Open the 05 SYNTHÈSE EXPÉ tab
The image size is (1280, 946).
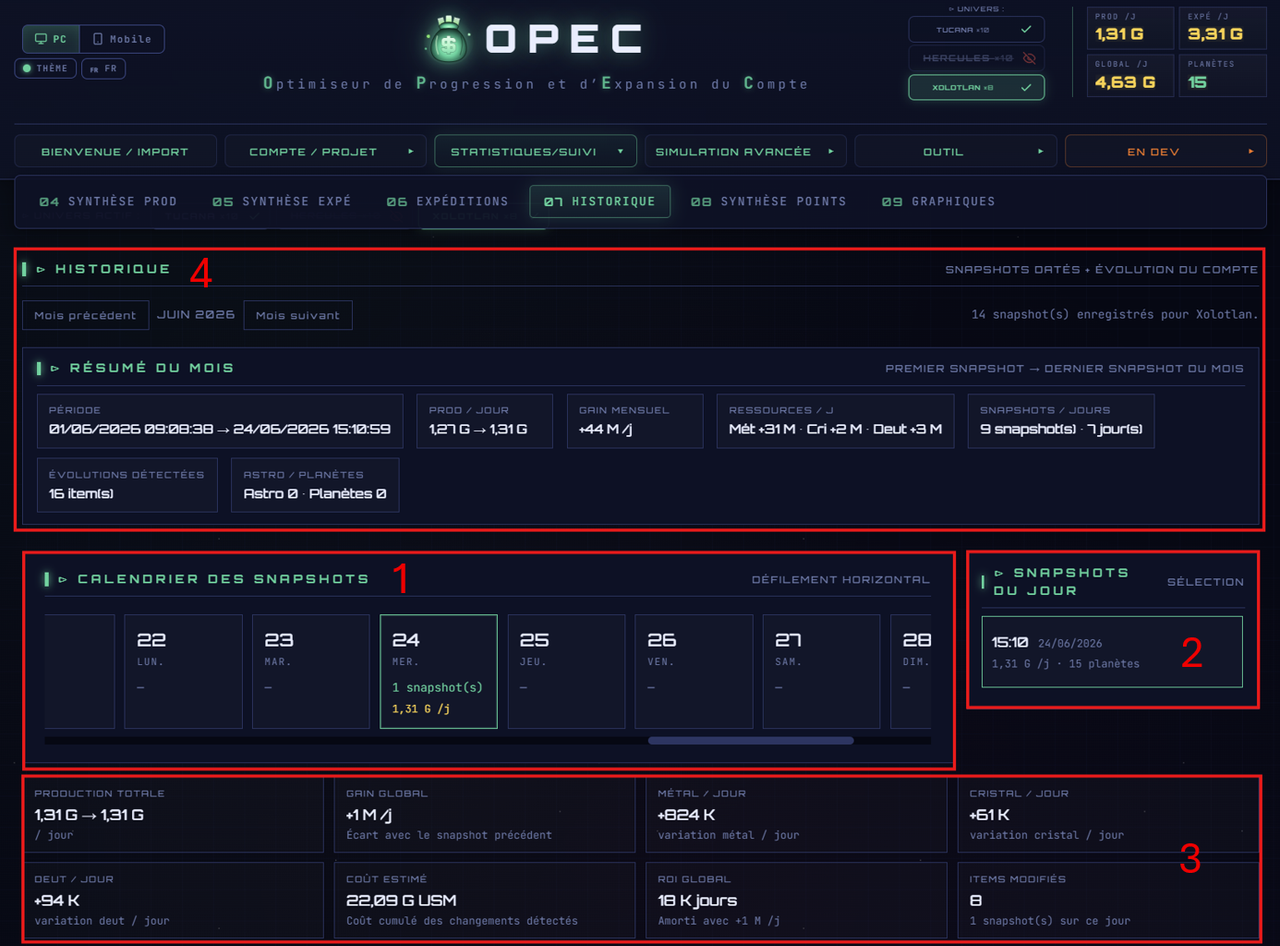(x=282, y=201)
